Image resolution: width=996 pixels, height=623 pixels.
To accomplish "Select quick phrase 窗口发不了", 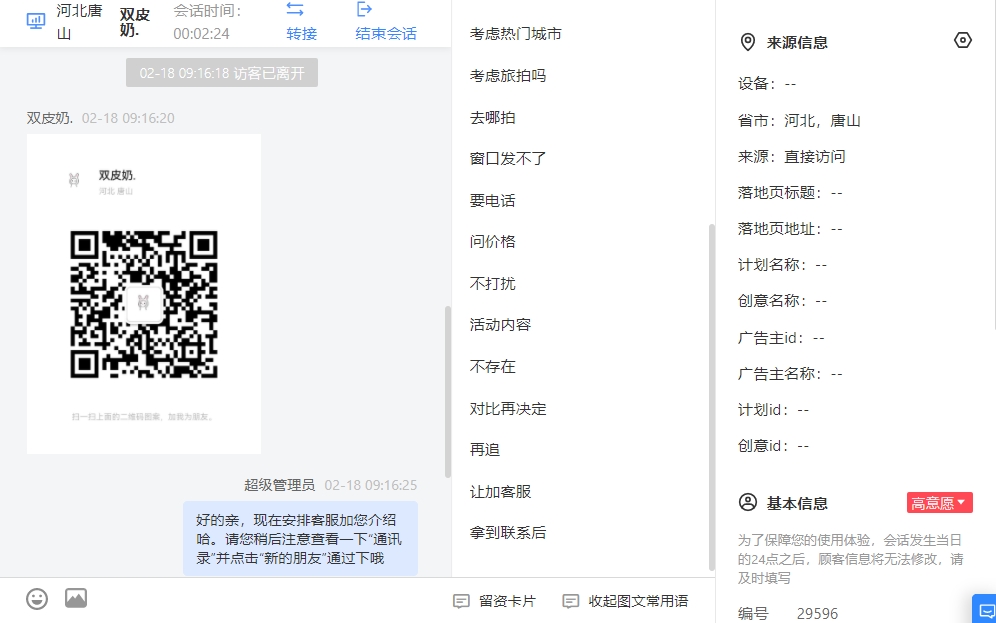I will pyautogui.click(x=508, y=158).
